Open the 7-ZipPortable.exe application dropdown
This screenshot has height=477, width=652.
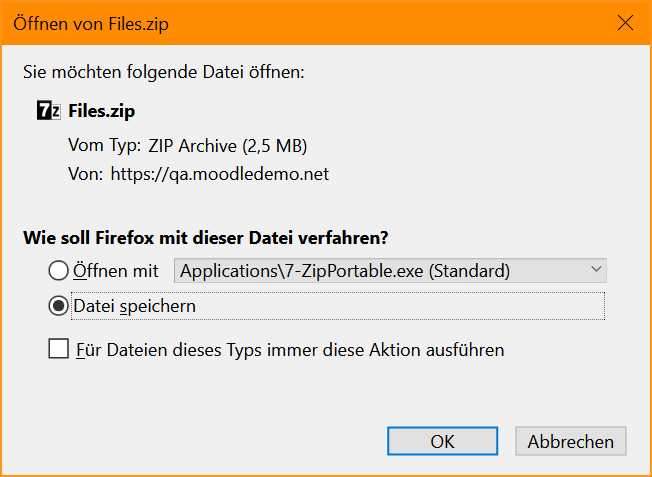390,271
